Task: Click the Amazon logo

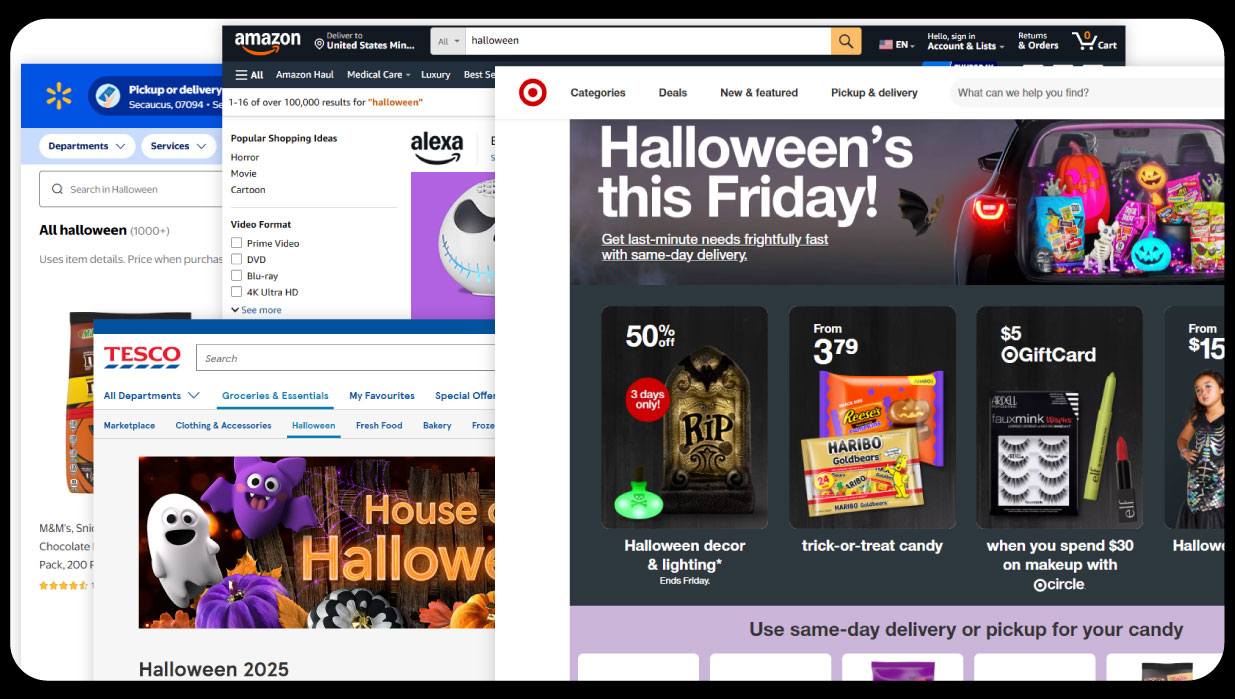Action: coord(267,42)
